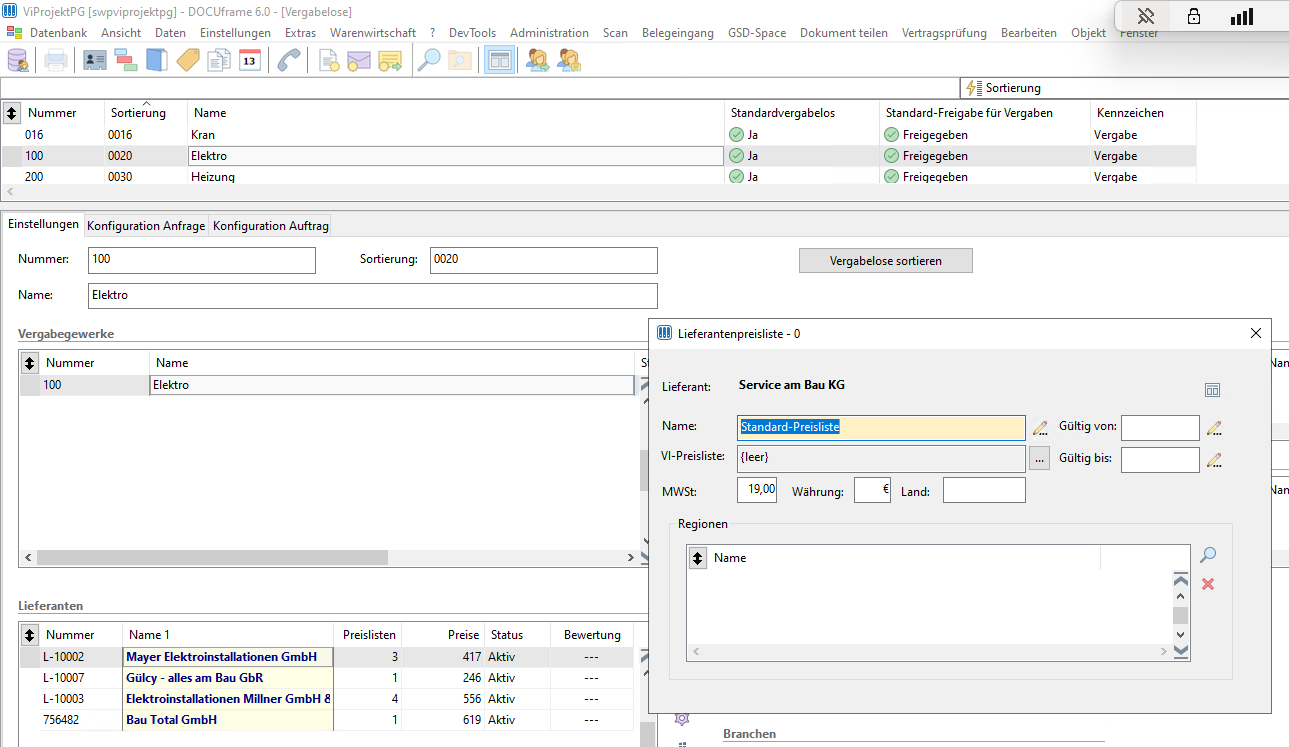Click the Sortierung field showing 0020

544,260
